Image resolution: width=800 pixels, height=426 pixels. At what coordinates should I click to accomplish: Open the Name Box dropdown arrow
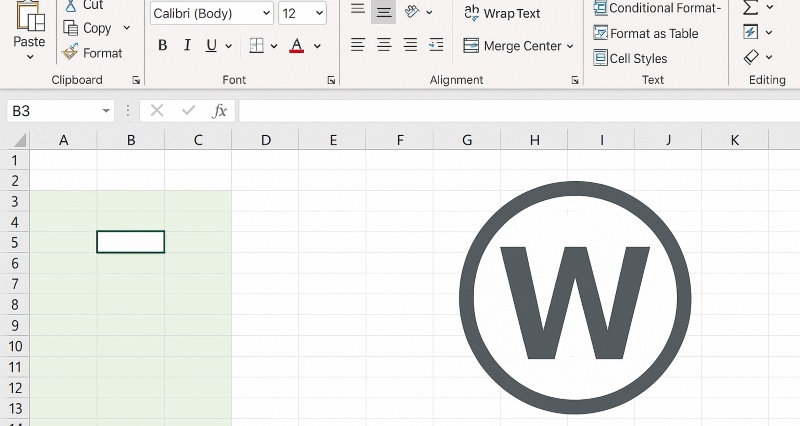[x=106, y=111]
